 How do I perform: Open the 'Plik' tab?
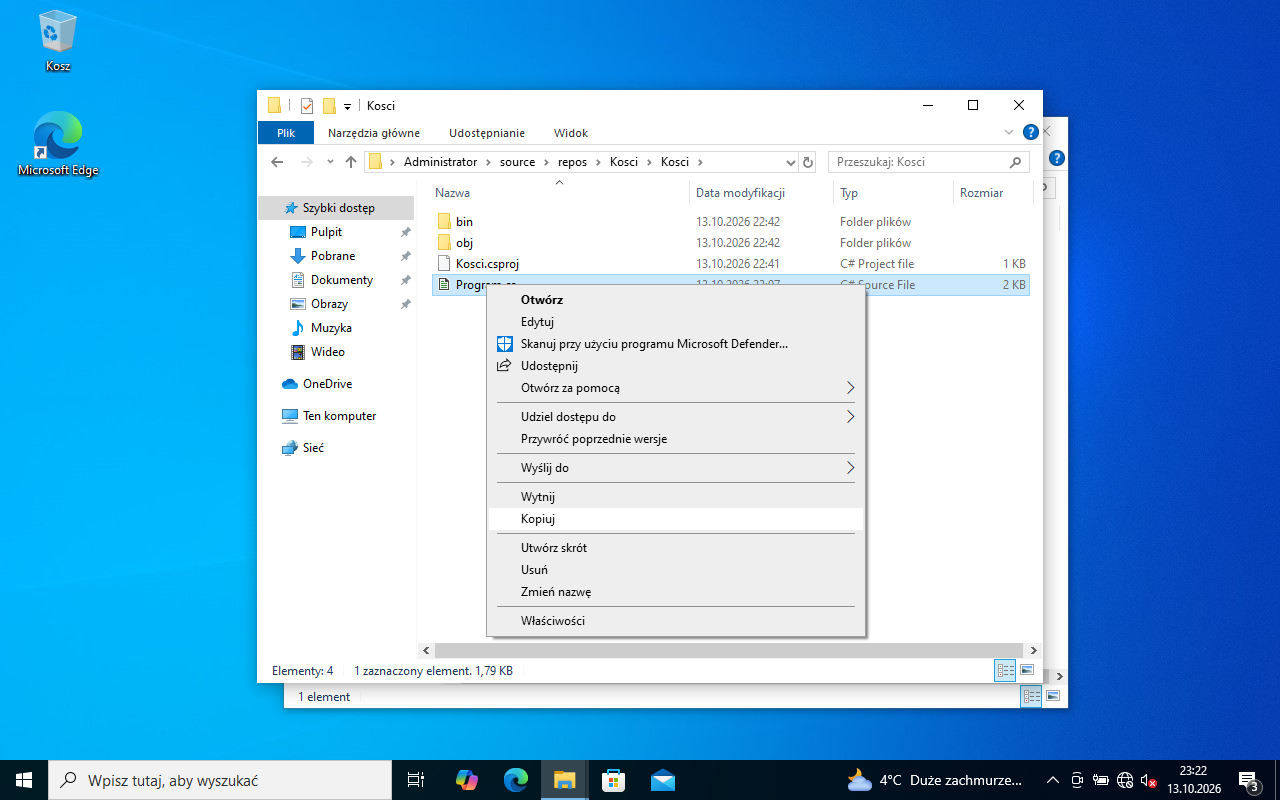(286, 133)
